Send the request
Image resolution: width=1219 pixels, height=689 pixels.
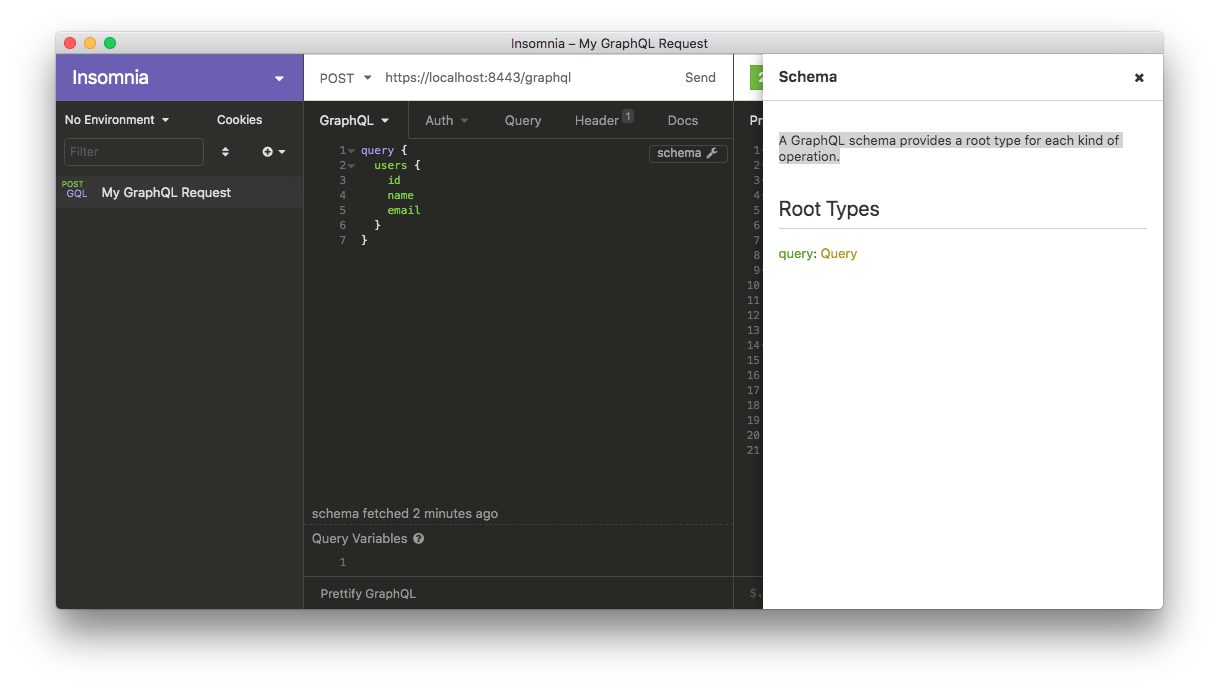point(700,78)
